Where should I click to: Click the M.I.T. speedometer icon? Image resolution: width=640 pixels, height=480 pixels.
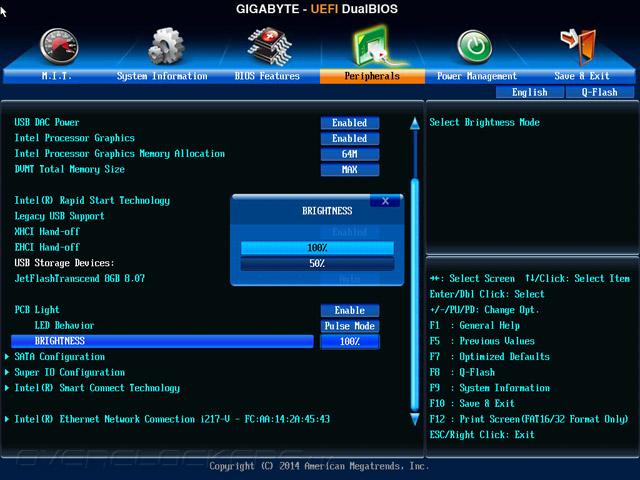point(59,46)
